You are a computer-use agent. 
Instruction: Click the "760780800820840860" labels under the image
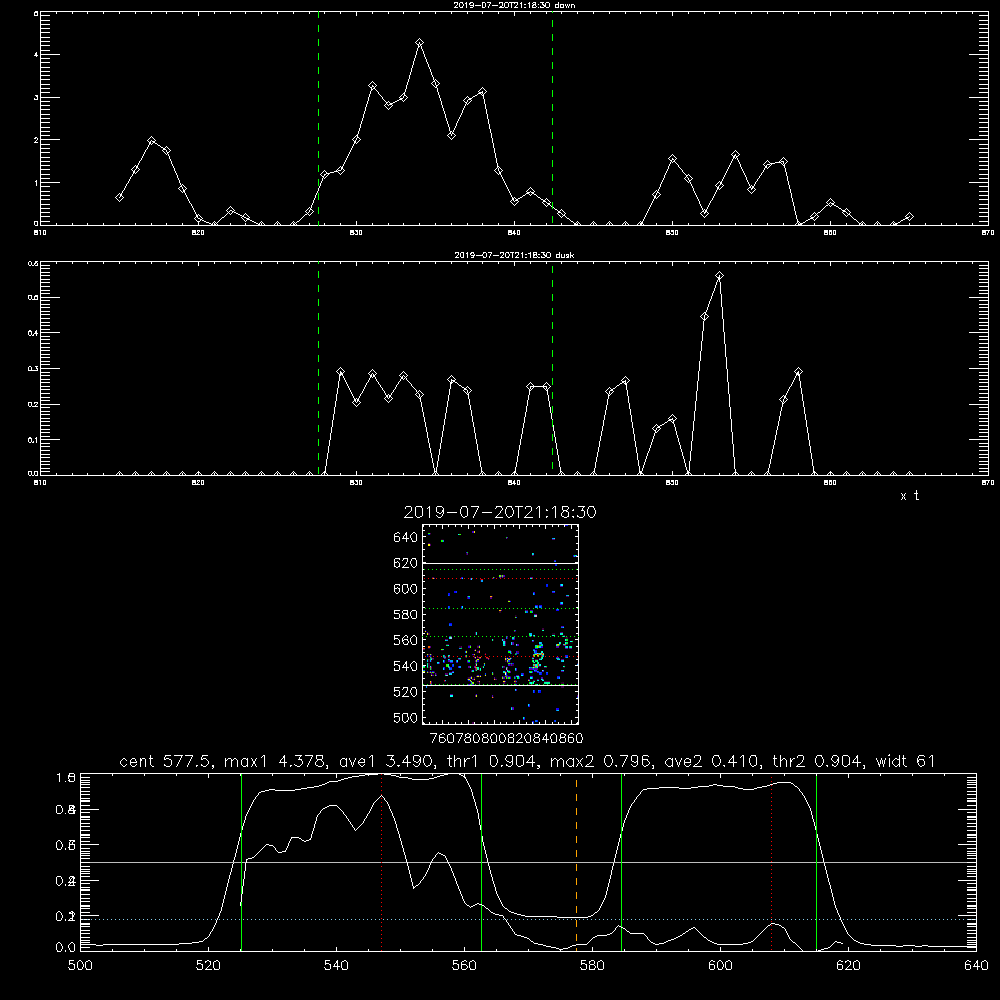pyautogui.click(x=506, y=739)
